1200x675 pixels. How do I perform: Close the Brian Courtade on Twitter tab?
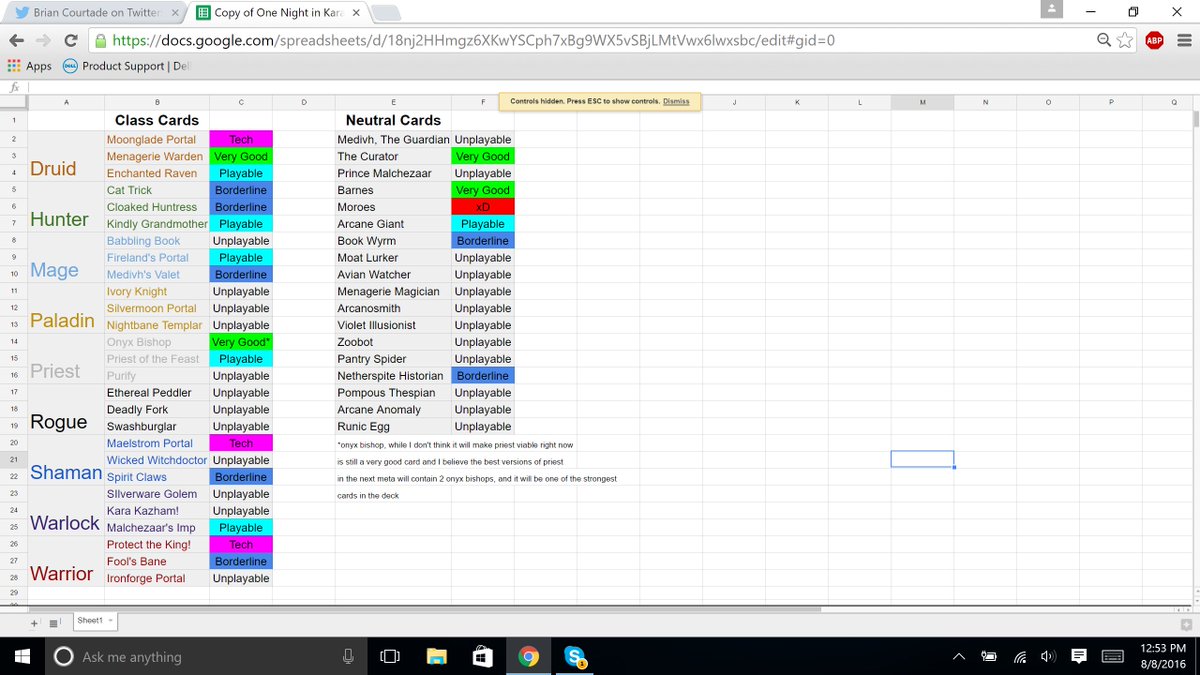(x=176, y=13)
